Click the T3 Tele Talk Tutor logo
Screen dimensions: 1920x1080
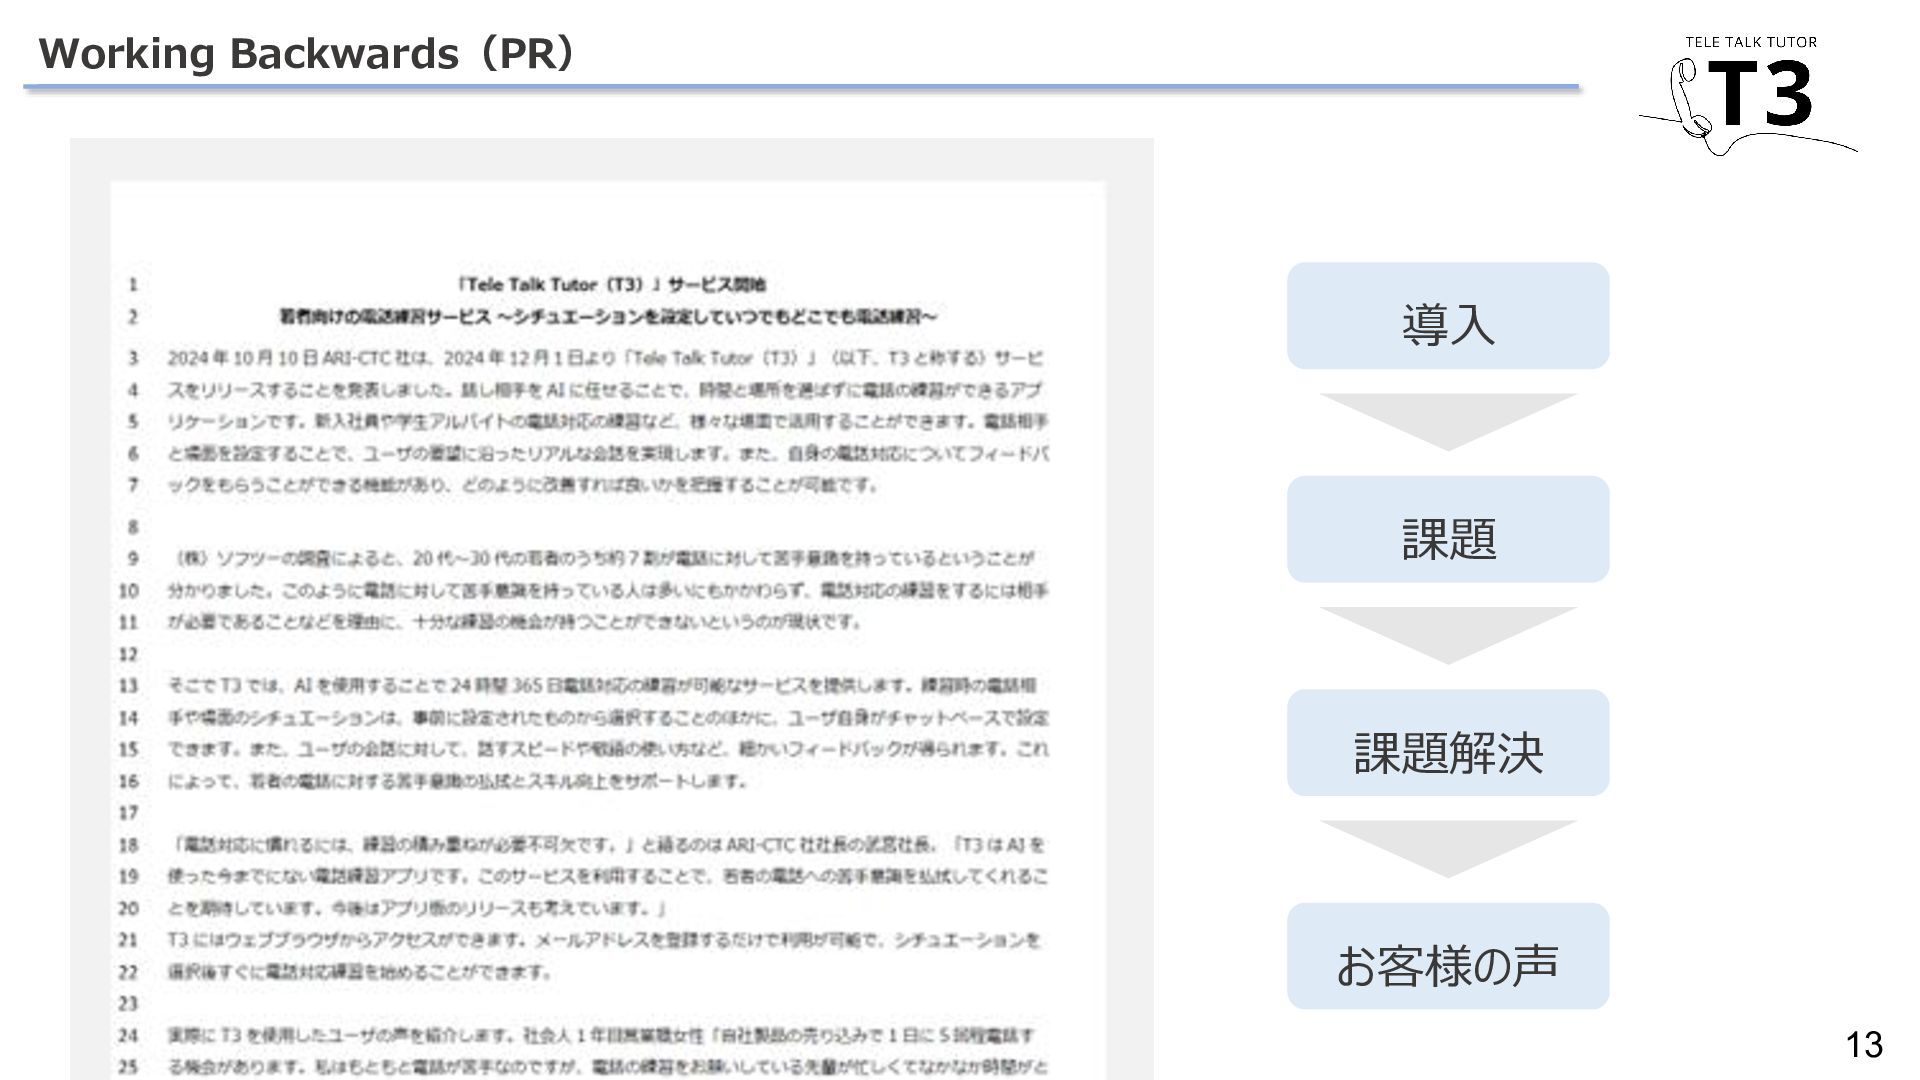pos(1748,95)
